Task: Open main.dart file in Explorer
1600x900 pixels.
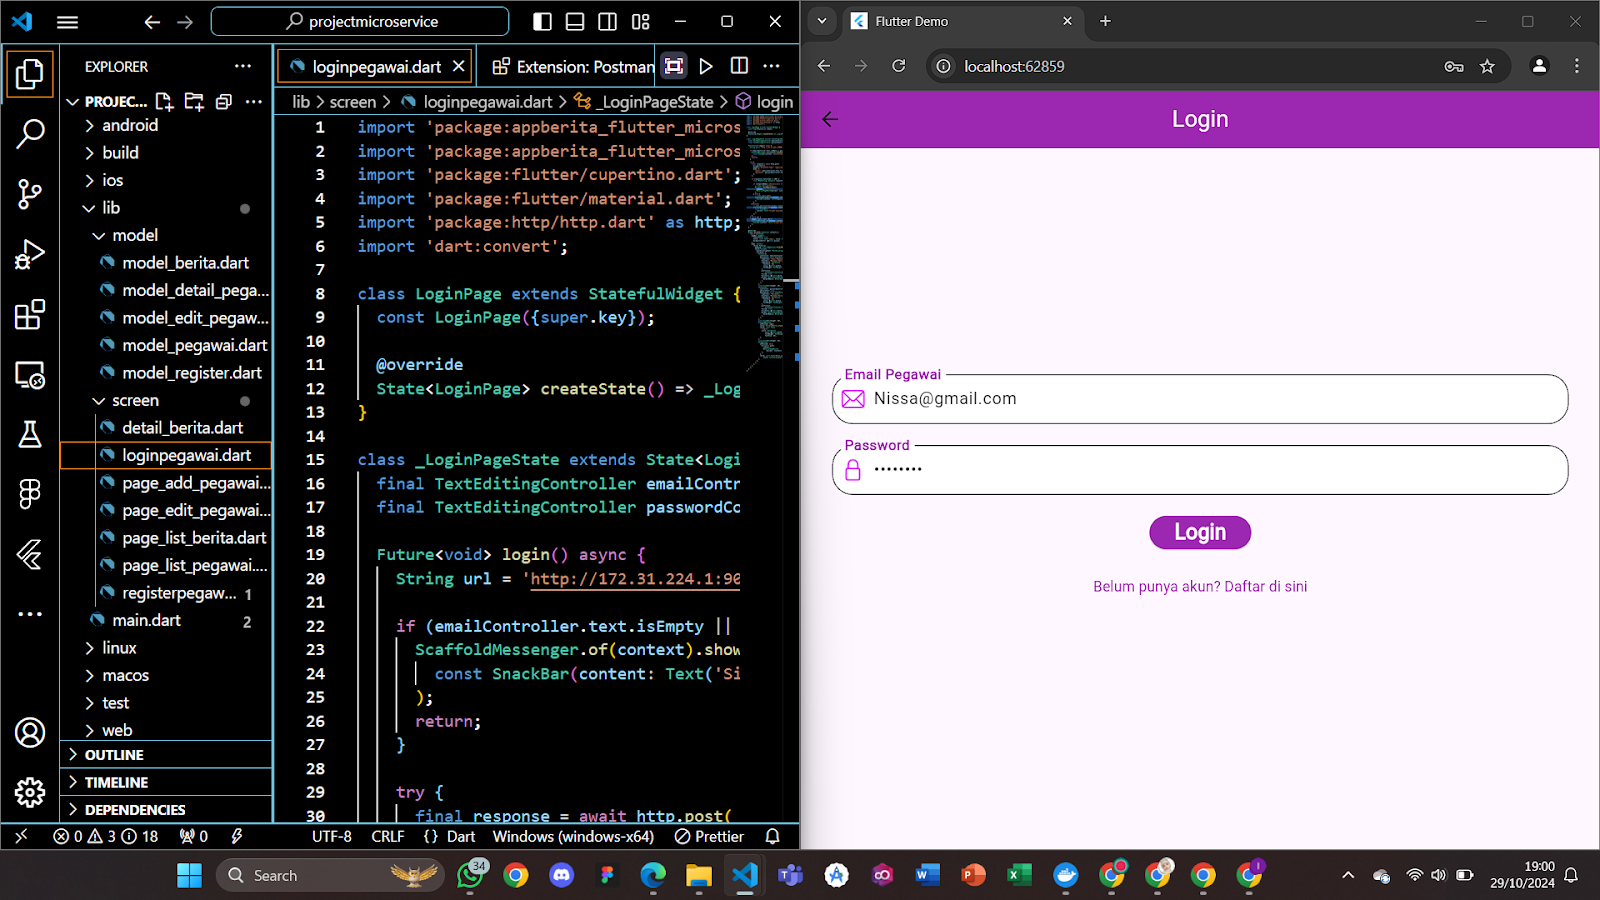Action: (166, 620)
